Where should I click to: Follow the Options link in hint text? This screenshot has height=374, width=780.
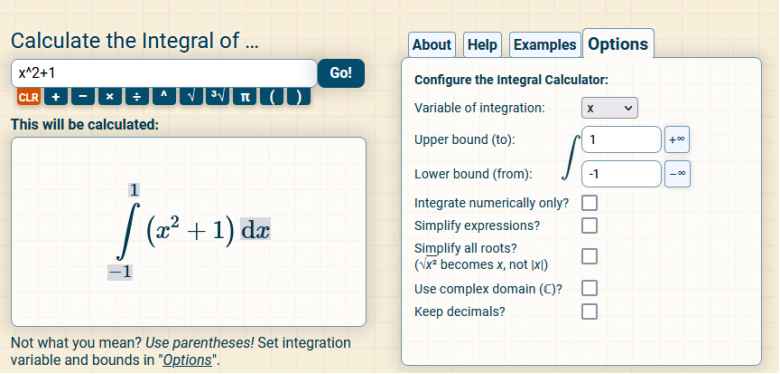(188, 360)
